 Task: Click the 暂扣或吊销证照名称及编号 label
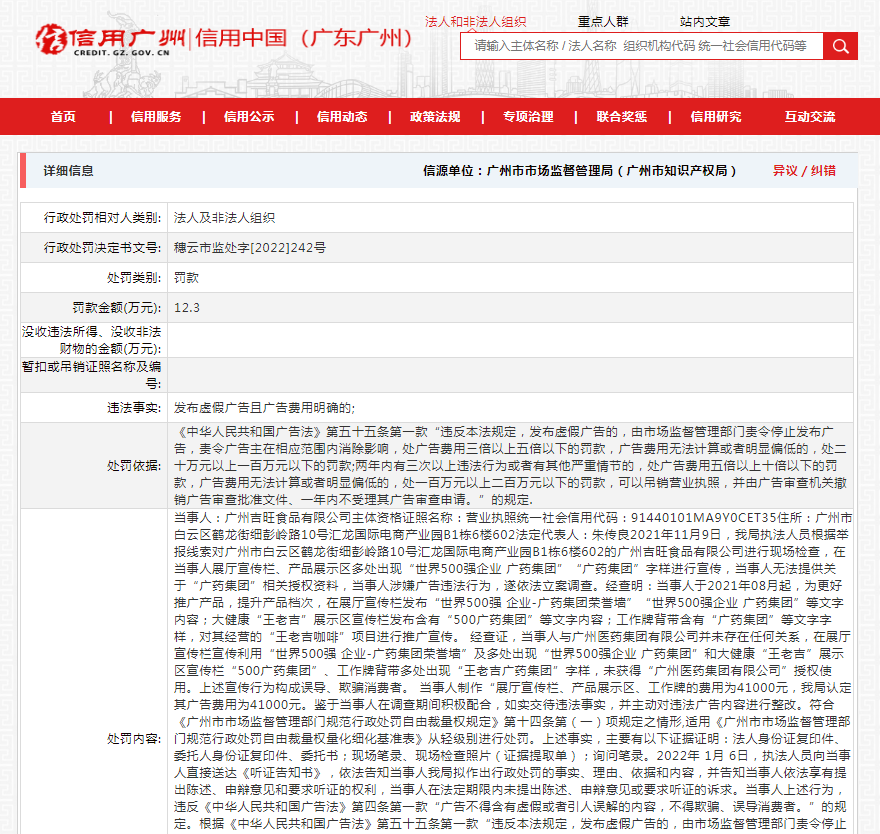91,375
